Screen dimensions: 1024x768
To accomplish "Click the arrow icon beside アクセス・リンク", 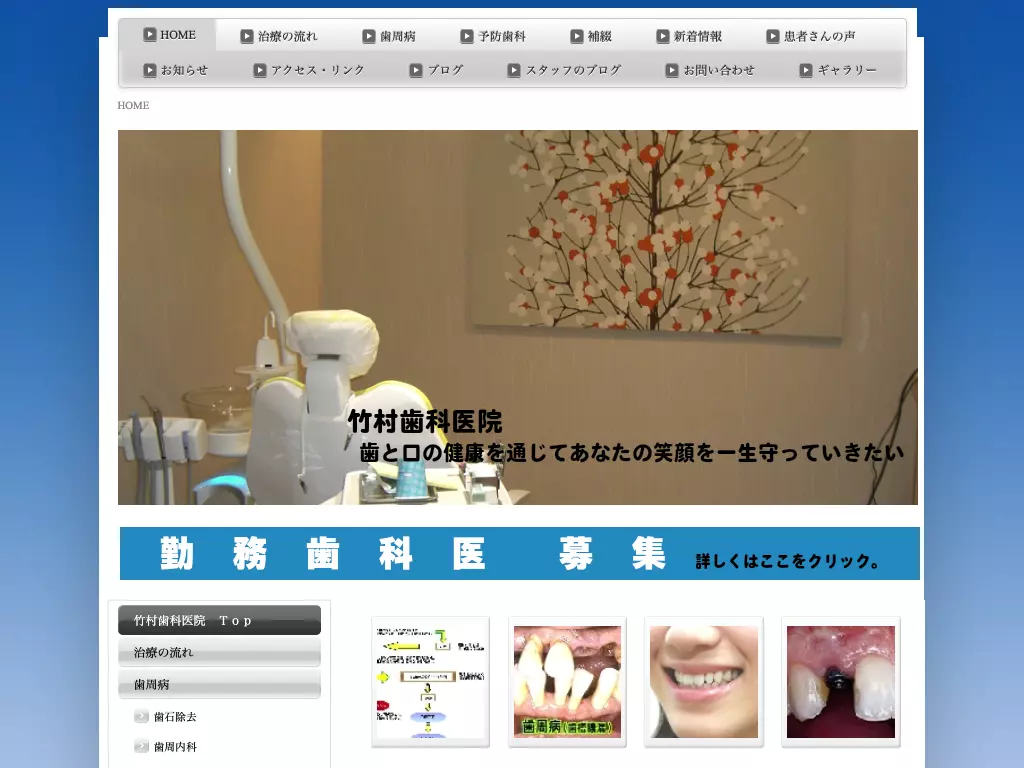I will click(260, 70).
